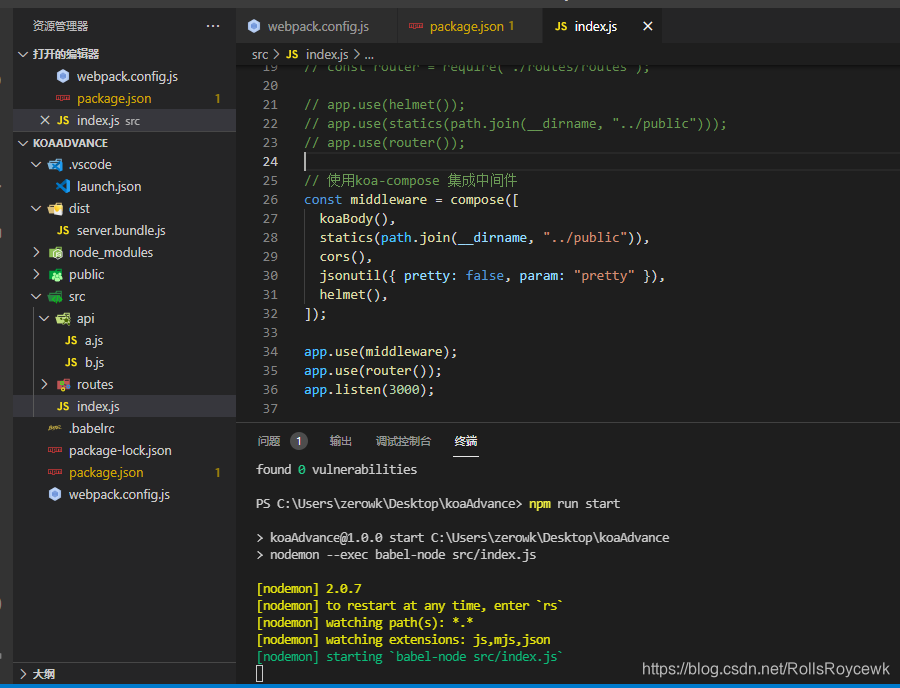Click the launch.json VS Code icon
Screen dimensions: 900x688
point(63,186)
